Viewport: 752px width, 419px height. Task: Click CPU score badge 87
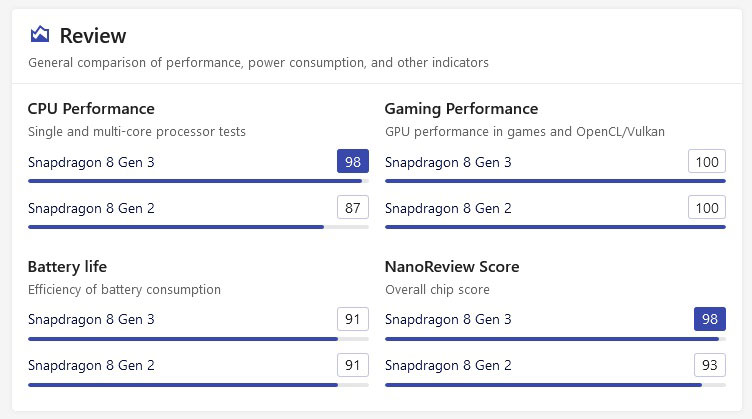click(x=353, y=208)
